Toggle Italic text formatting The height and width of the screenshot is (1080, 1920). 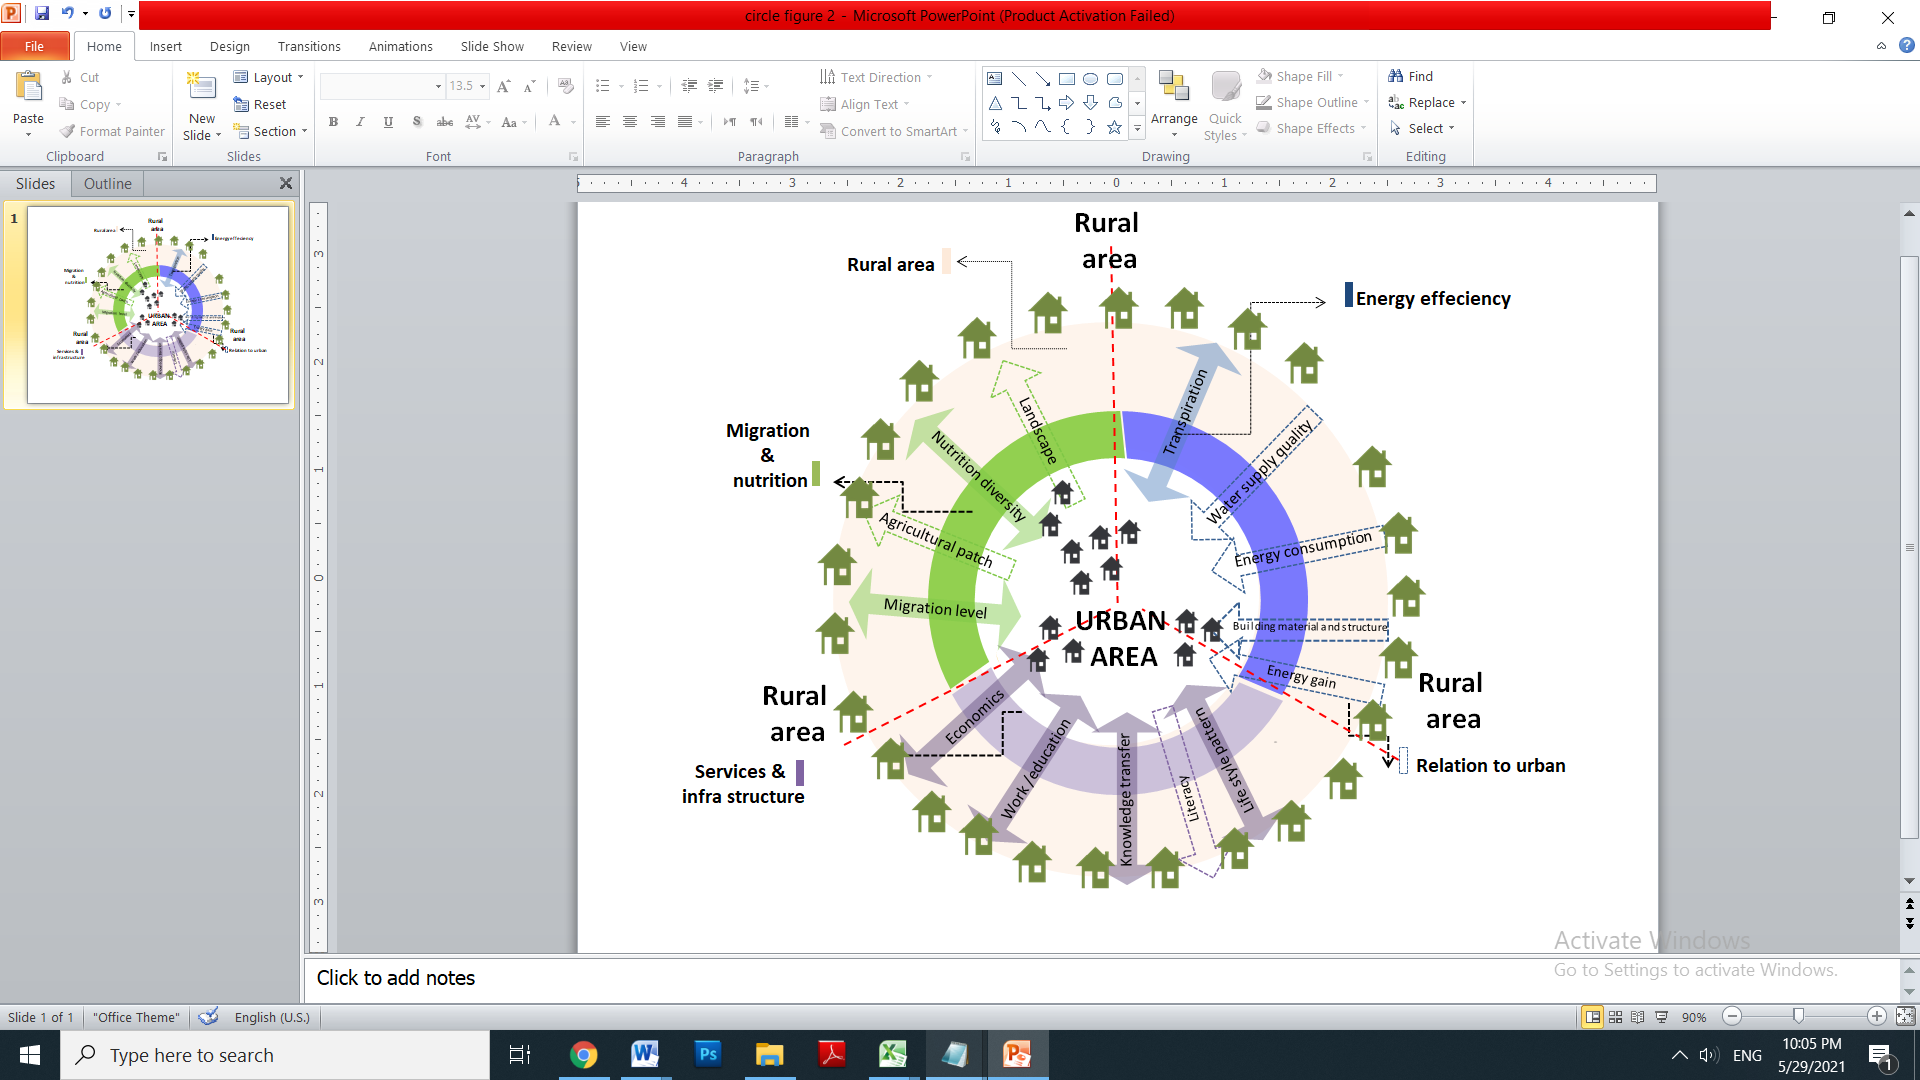[360, 122]
